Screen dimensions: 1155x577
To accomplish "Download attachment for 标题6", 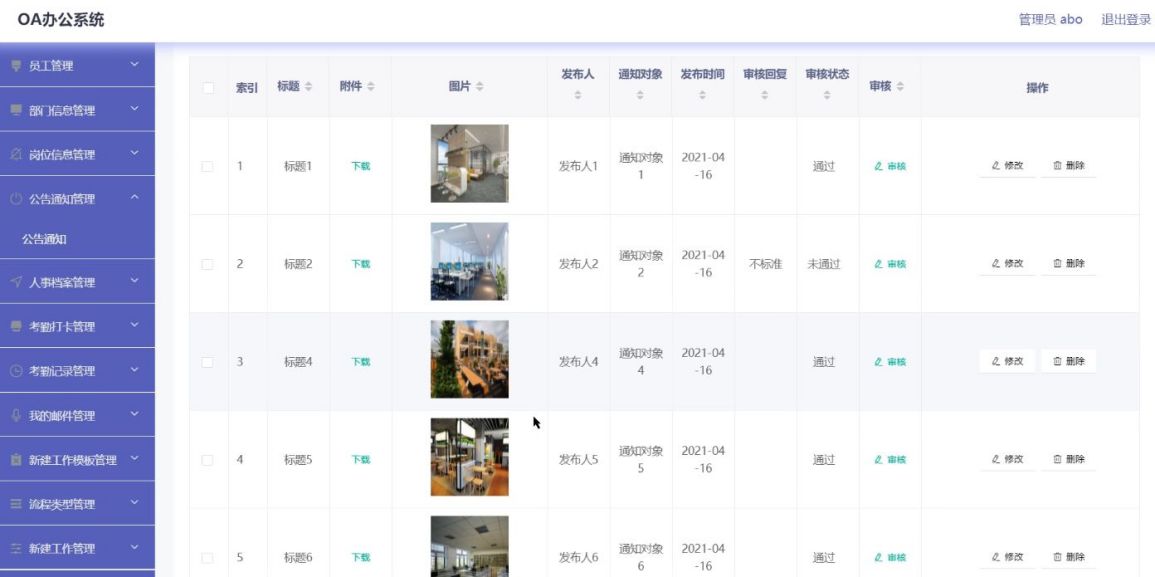I will tap(360, 558).
